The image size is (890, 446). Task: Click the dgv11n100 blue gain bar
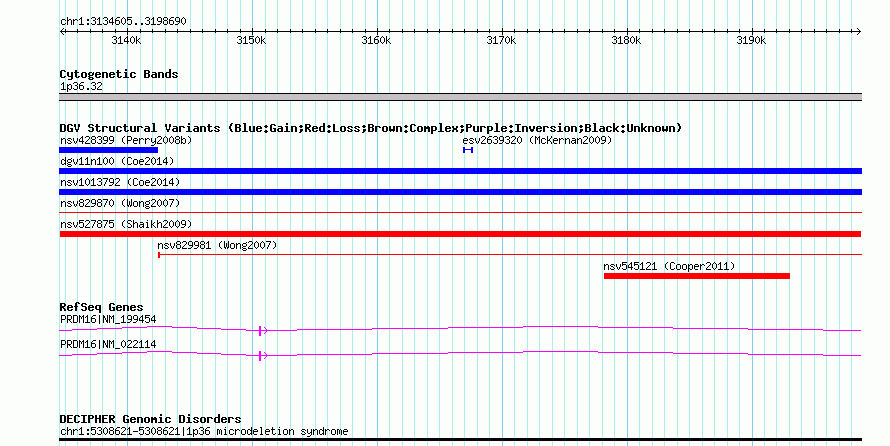tap(460, 171)
